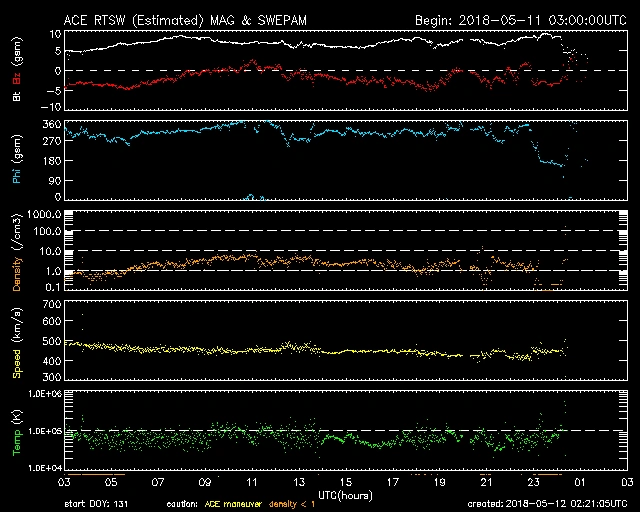Click the 'start DOY: 131' text
The image size is (640, 512).
100,504
